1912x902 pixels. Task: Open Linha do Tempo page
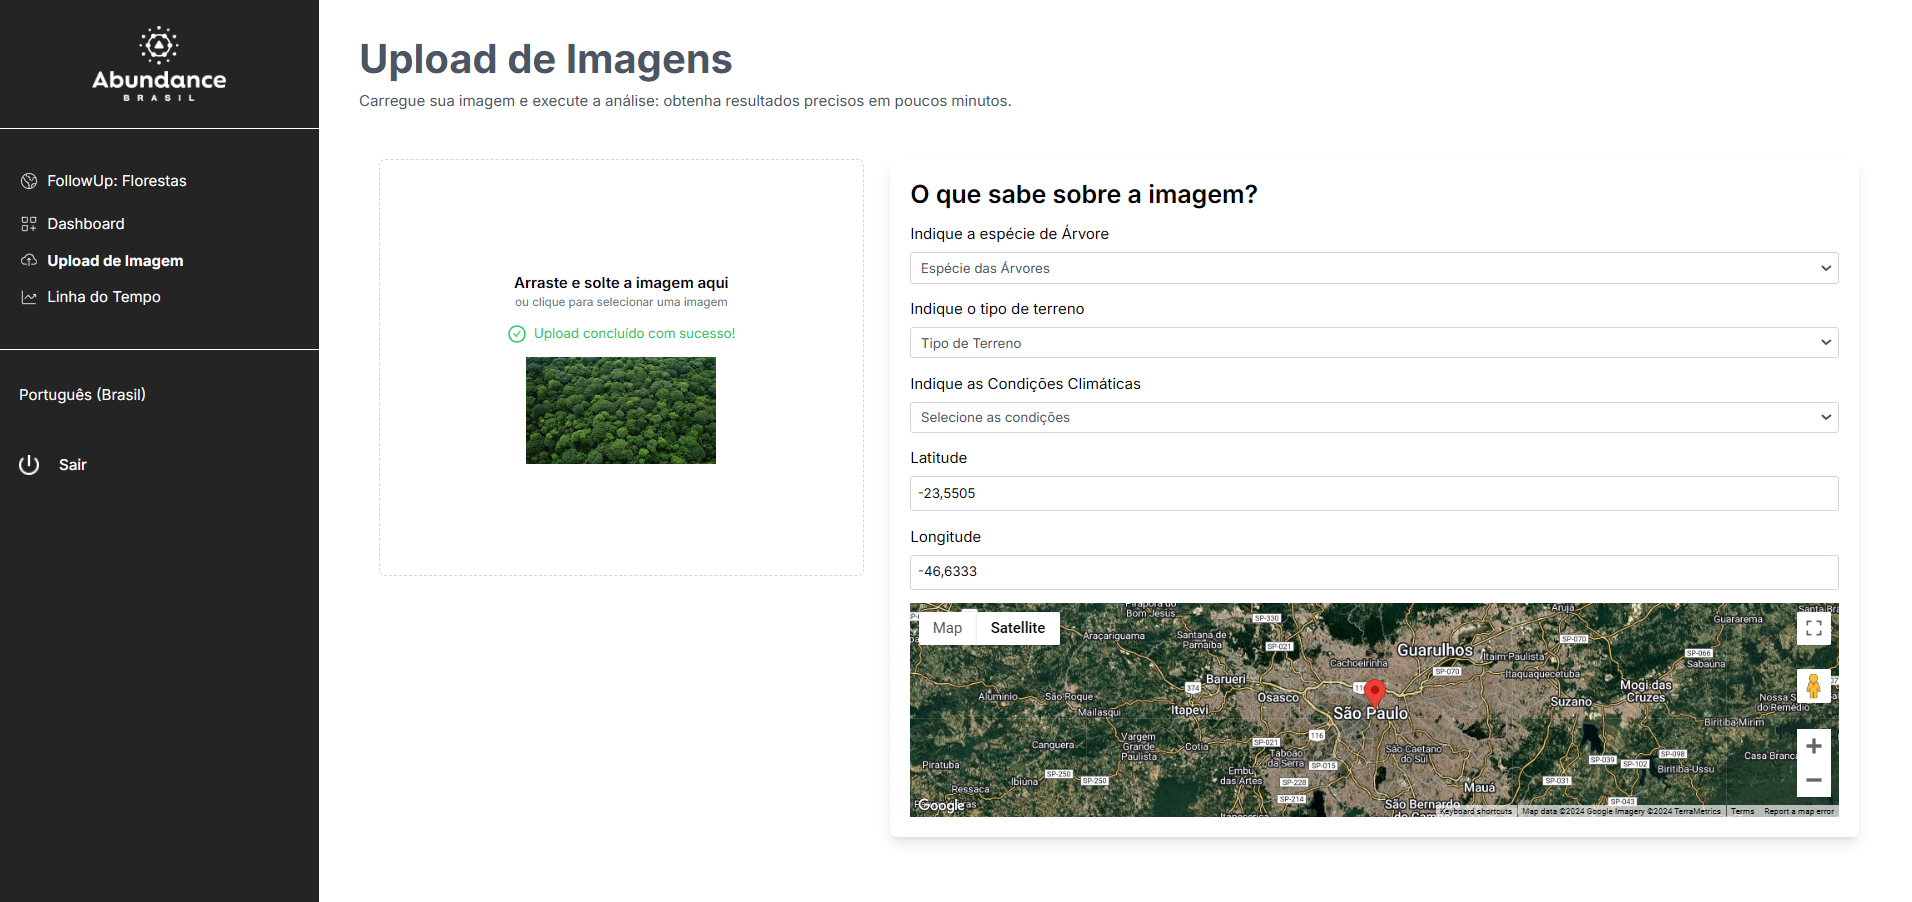[104, 297]
